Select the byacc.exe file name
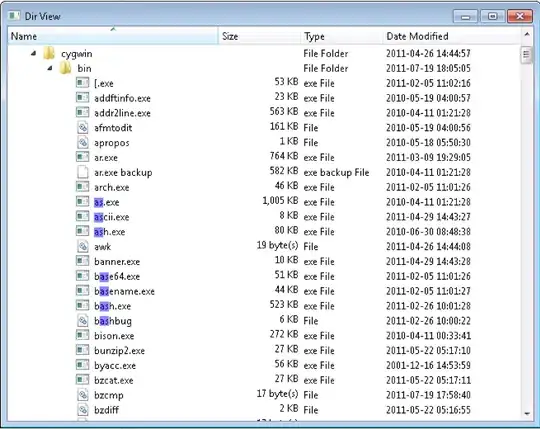Viewport: 540px width, 429px height. [x=115, y=365]
